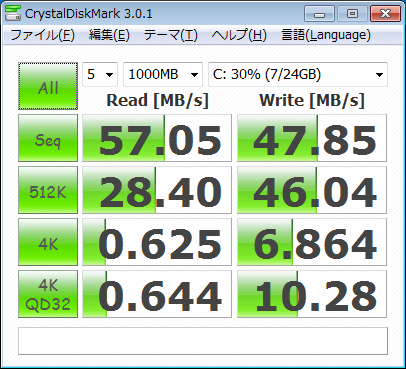Start the 4K QD32 benchmark test

coord(48,294)
